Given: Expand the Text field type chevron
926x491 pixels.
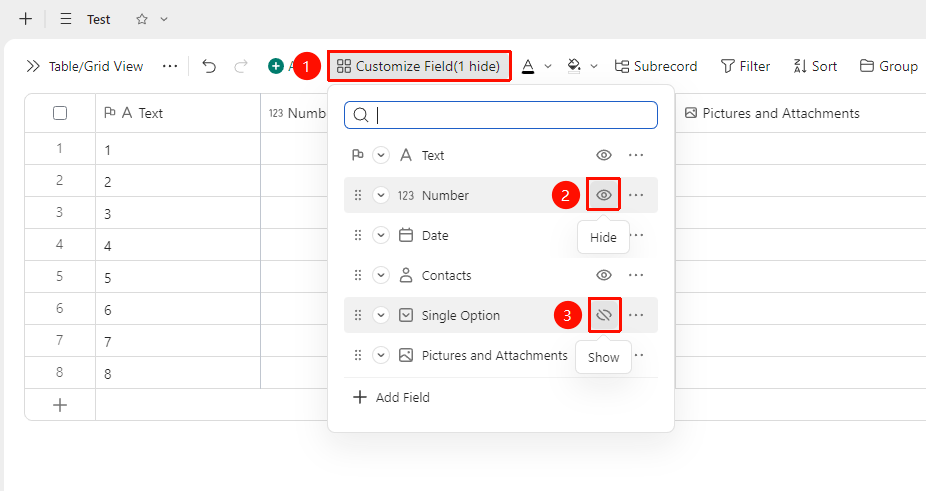Looking at the screenshot, I should pyautogui.click(x=381, y=155).
